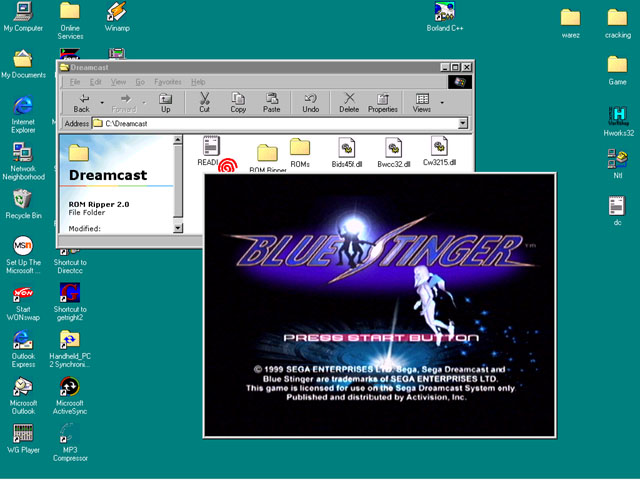Click the Paste toolbar button
The width and height of the screenshot is (640, 480).
[x=271, y=103]
